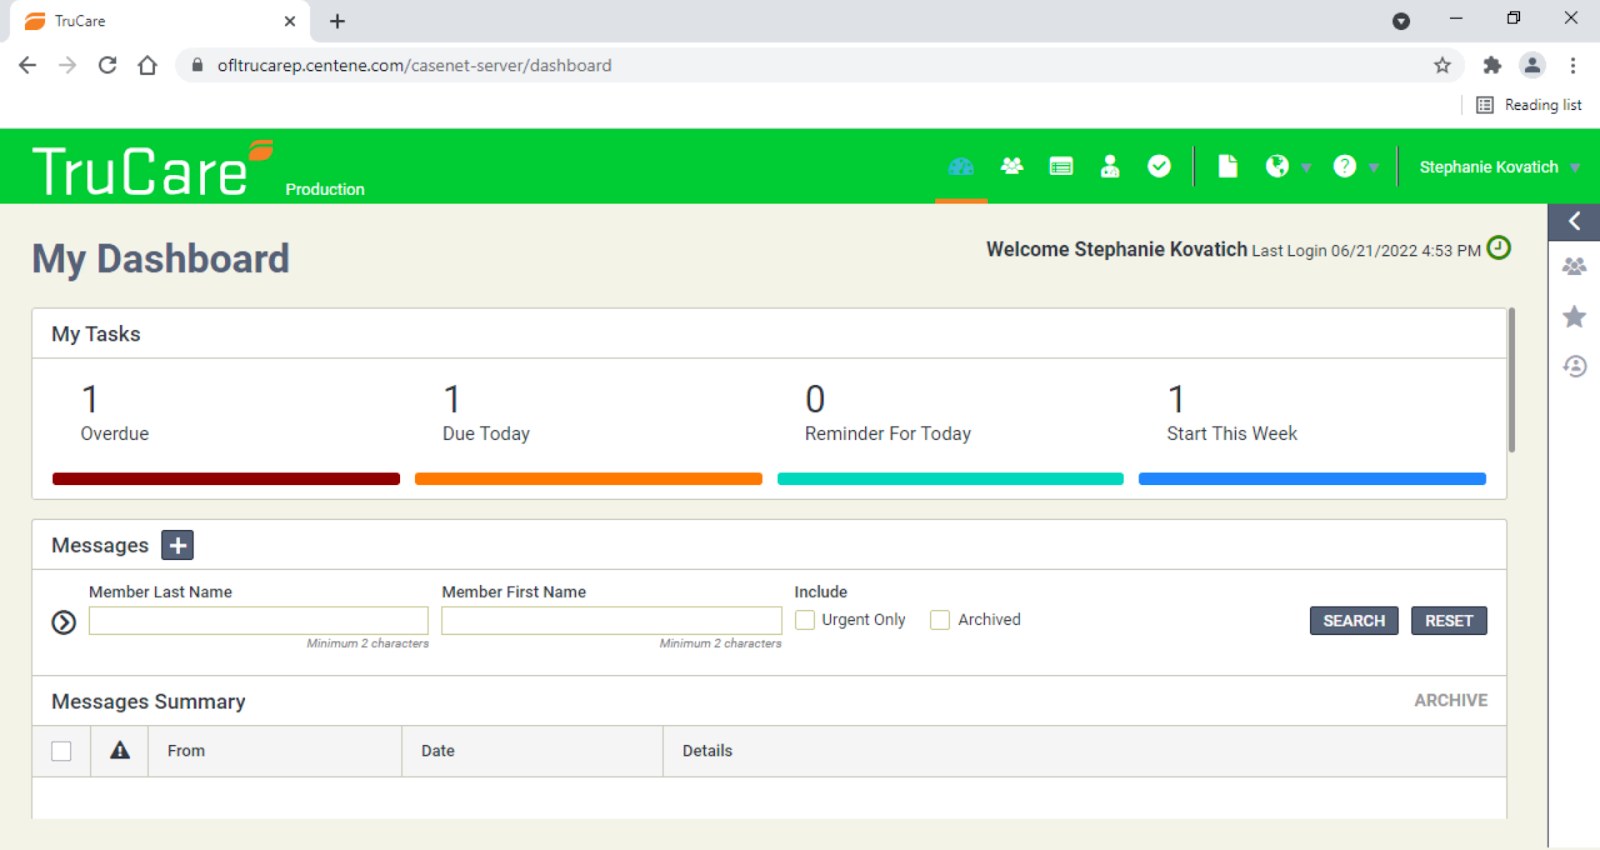This screenshot has width=1600, height=850.
Task: Go to the browser home page
Action: pos(147,65)
